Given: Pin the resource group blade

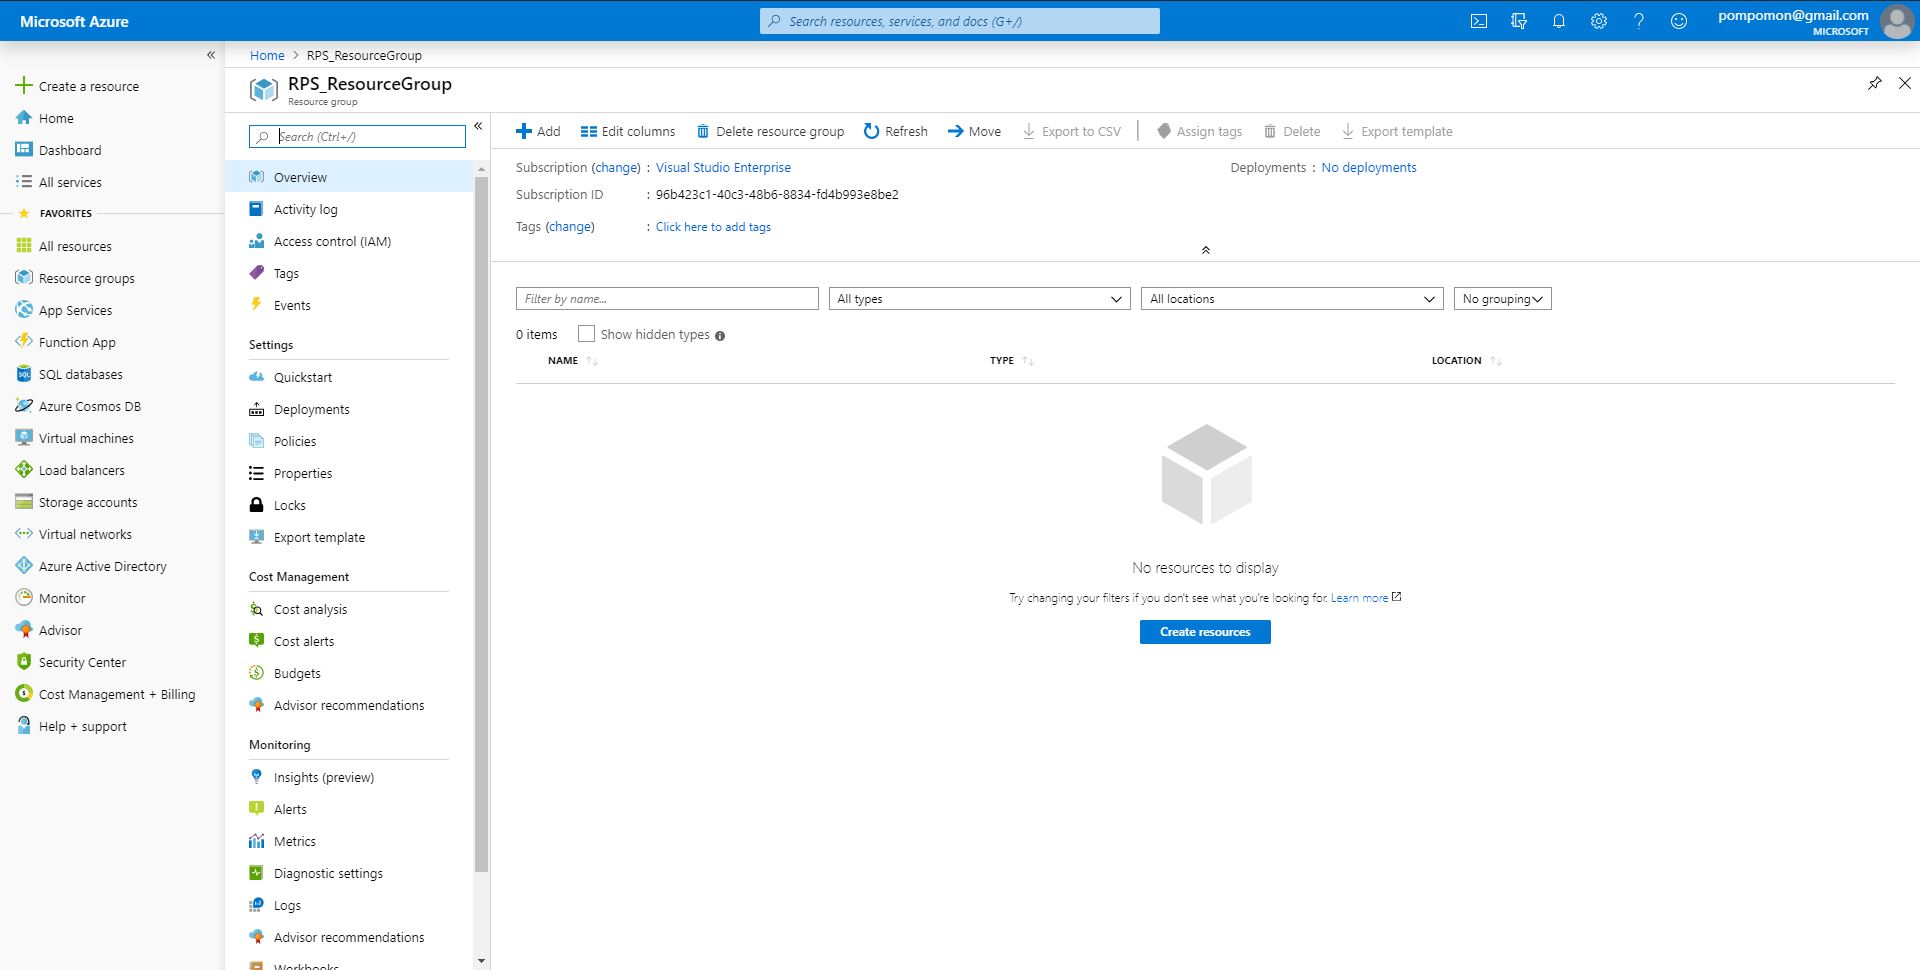Looking at the screenshot, I should point(1875,83).
